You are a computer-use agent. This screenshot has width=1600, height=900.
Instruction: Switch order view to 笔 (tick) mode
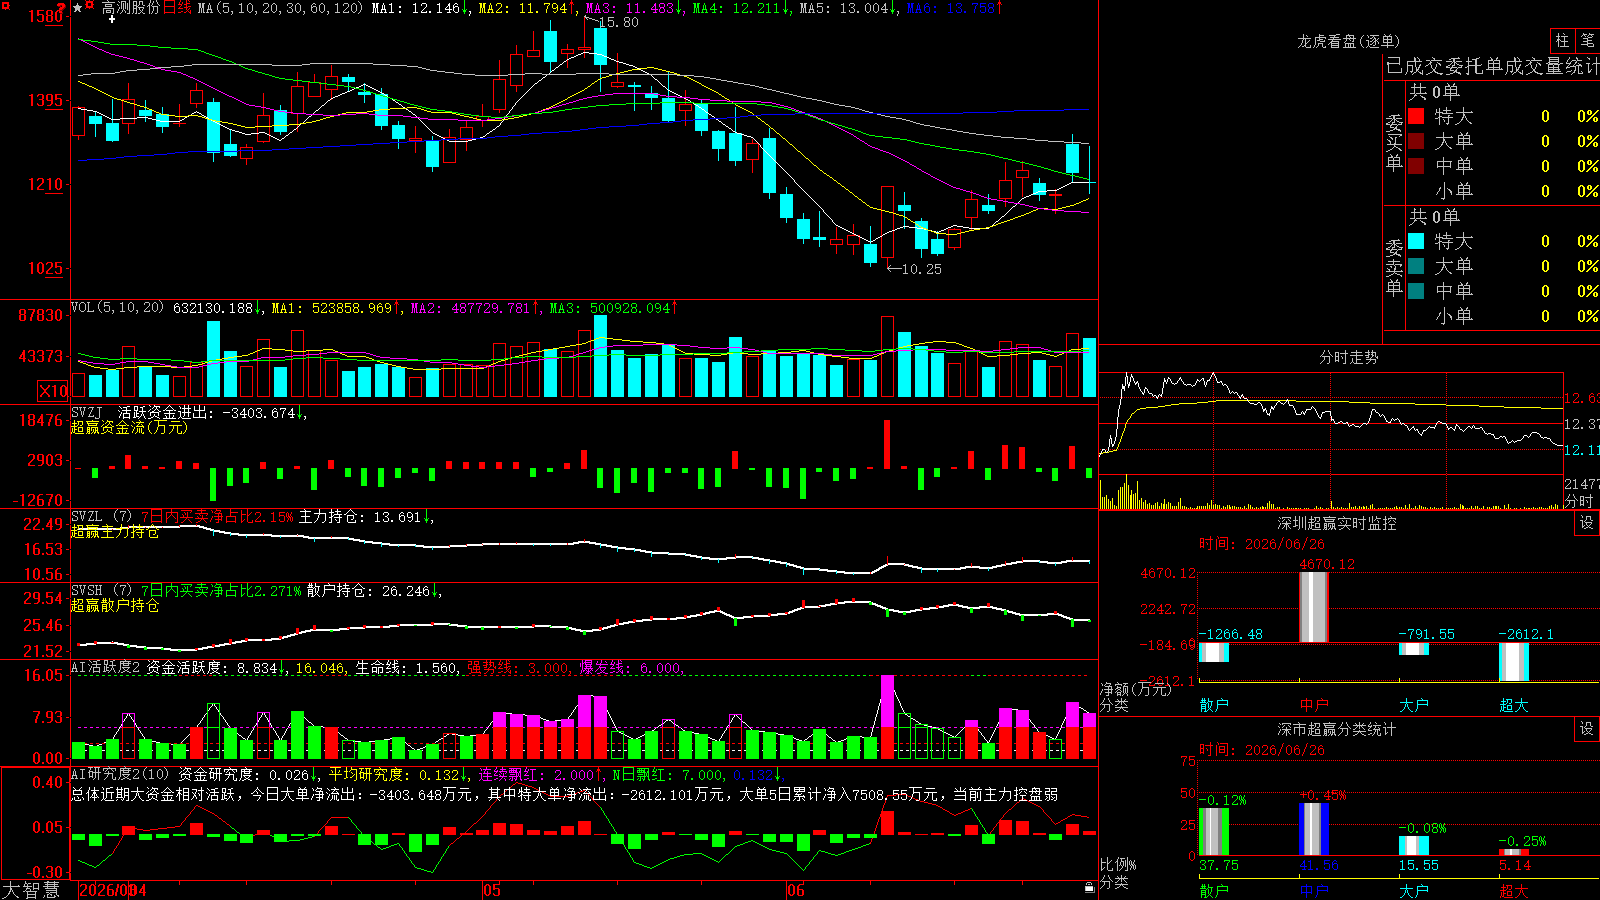(1587, 40)
